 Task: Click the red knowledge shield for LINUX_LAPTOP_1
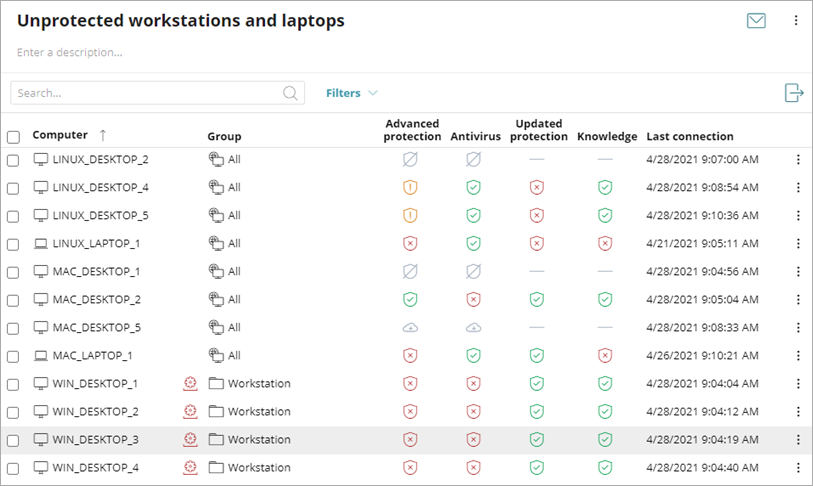pos(604,243)
